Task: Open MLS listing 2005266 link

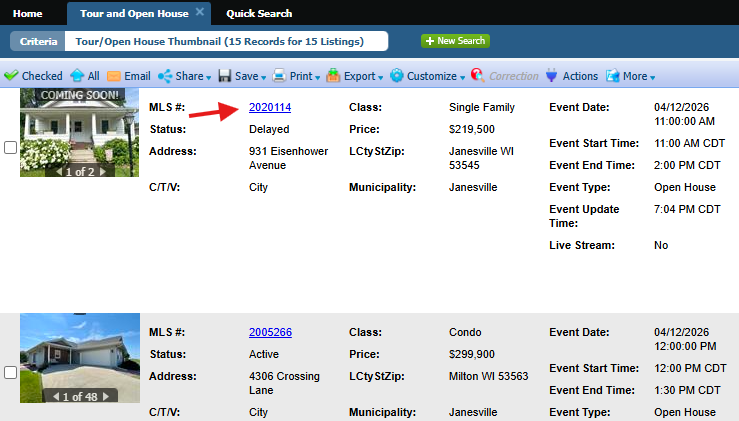Action: click(270, 332)
